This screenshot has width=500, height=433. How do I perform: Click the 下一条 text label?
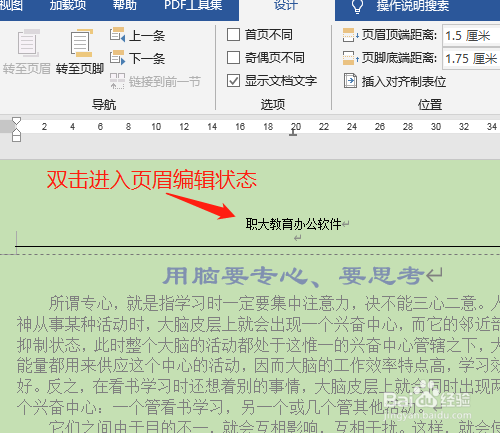point(147,58)
